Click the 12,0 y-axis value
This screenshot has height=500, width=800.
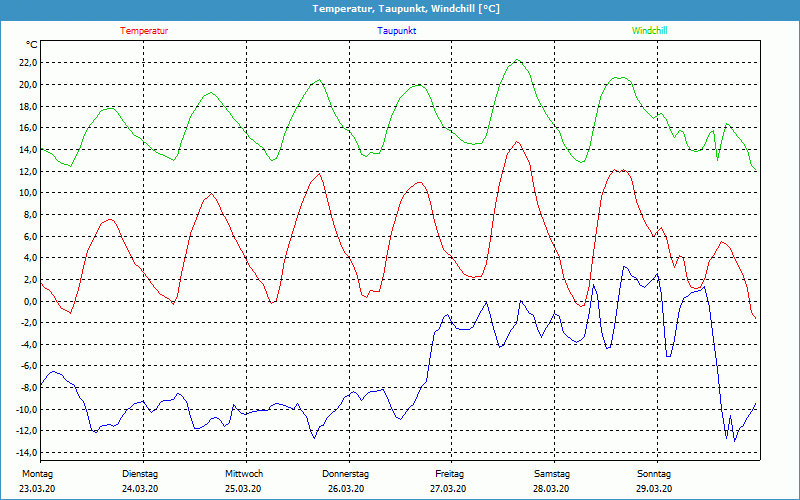pos(28,171)
